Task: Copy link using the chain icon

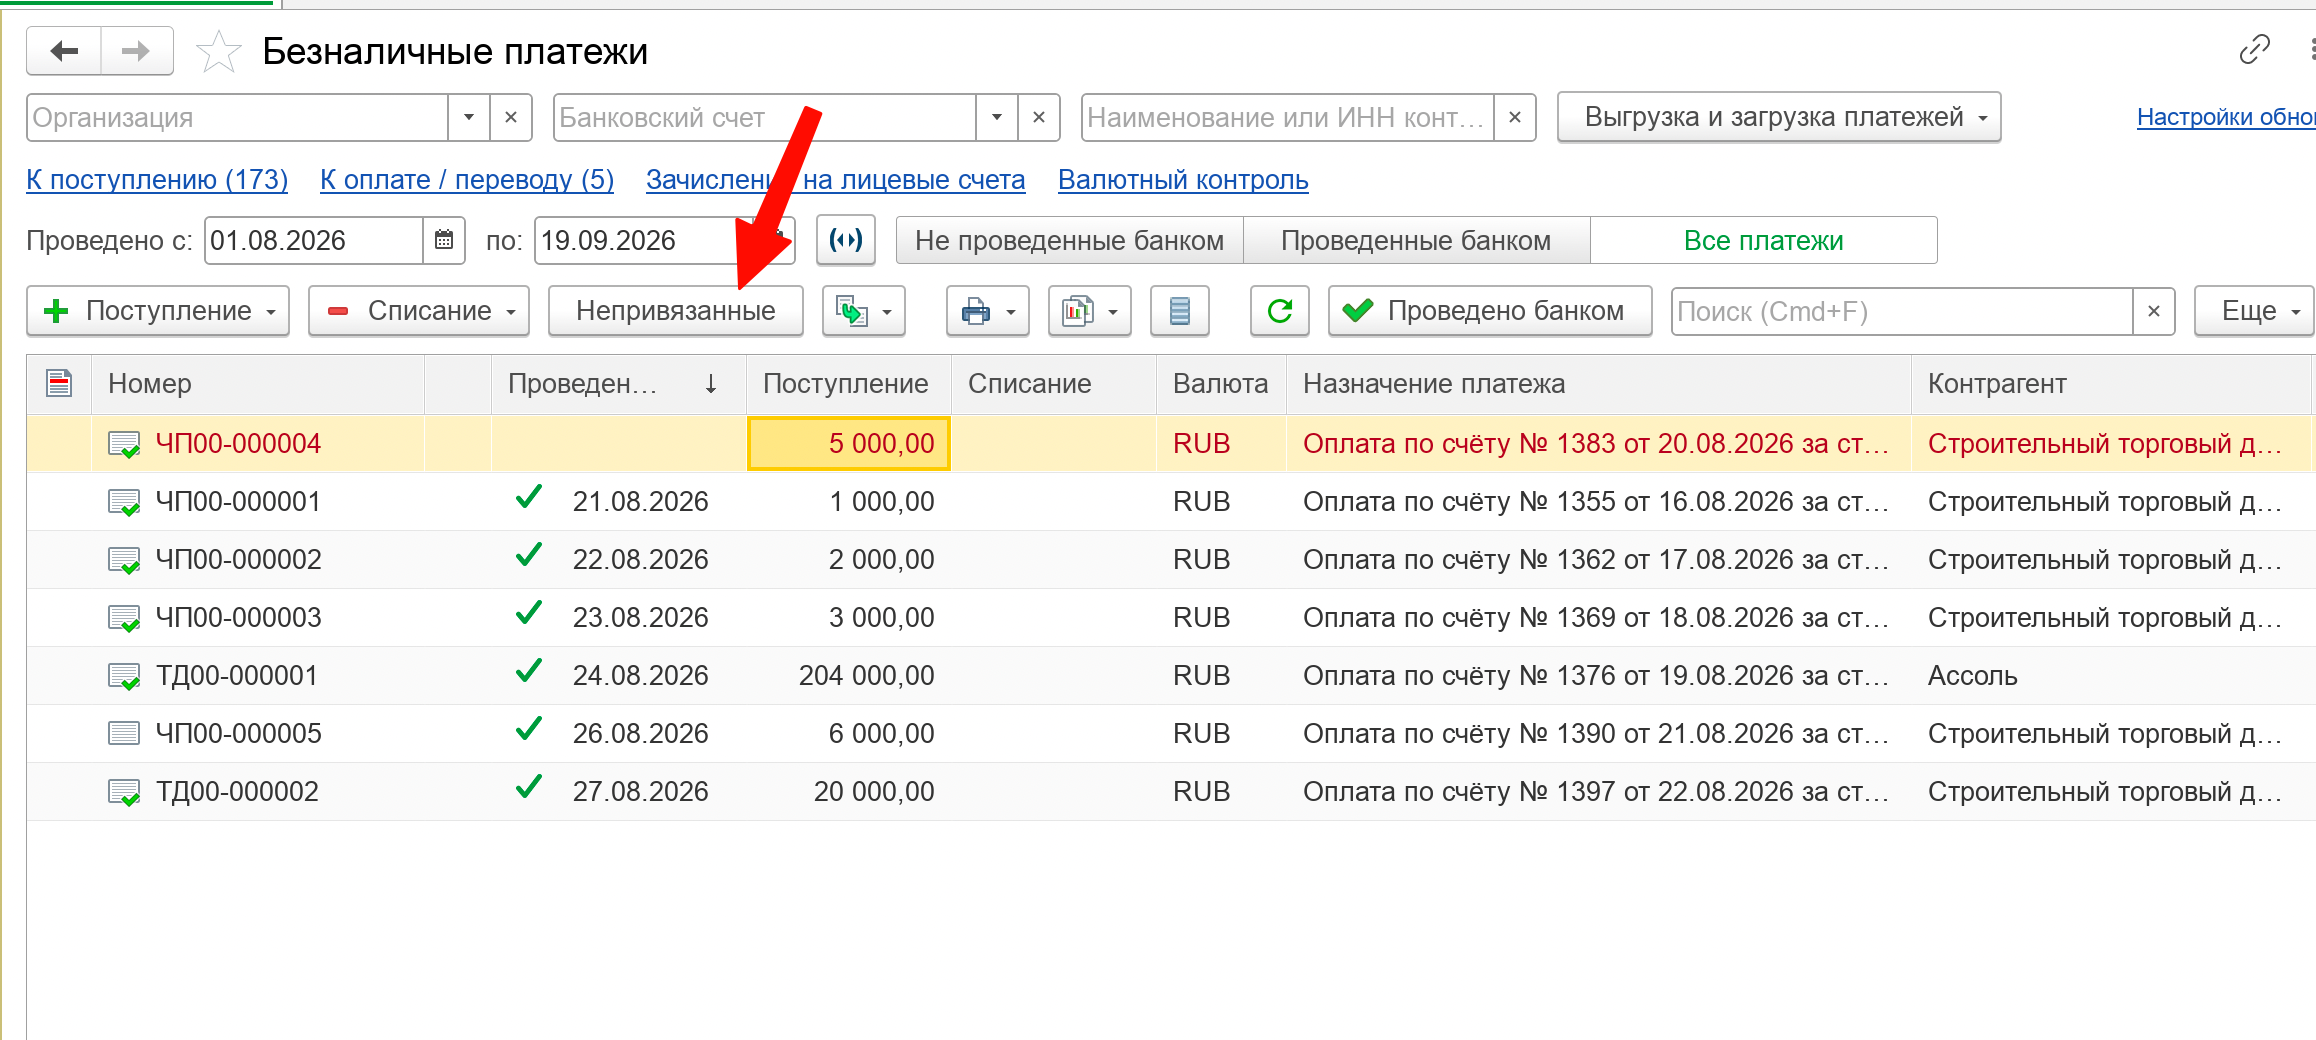Action: click(2254, 49)
